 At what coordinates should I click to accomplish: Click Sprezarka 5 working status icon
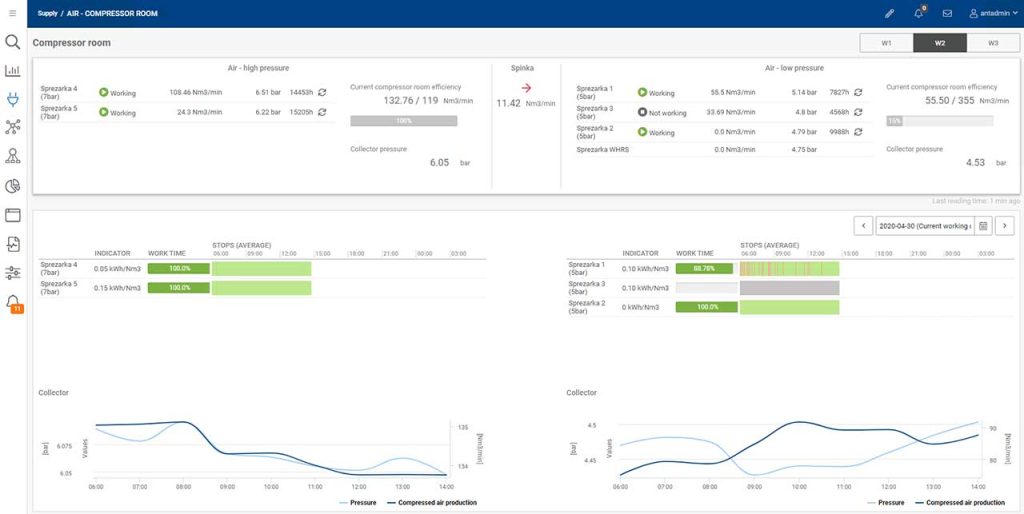(103, 112)
